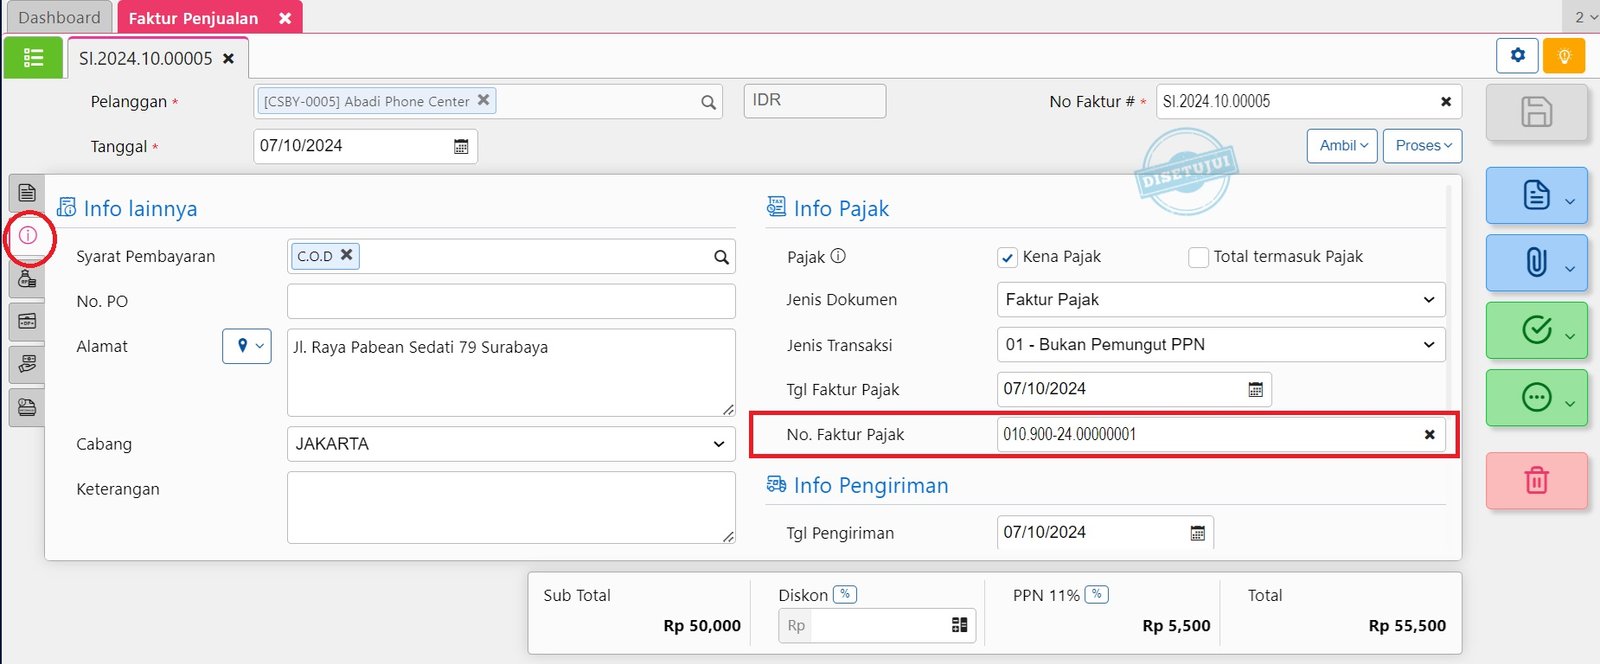Toggle the percent option beside Diskon

pyautogui.click(x=845, y=594)
